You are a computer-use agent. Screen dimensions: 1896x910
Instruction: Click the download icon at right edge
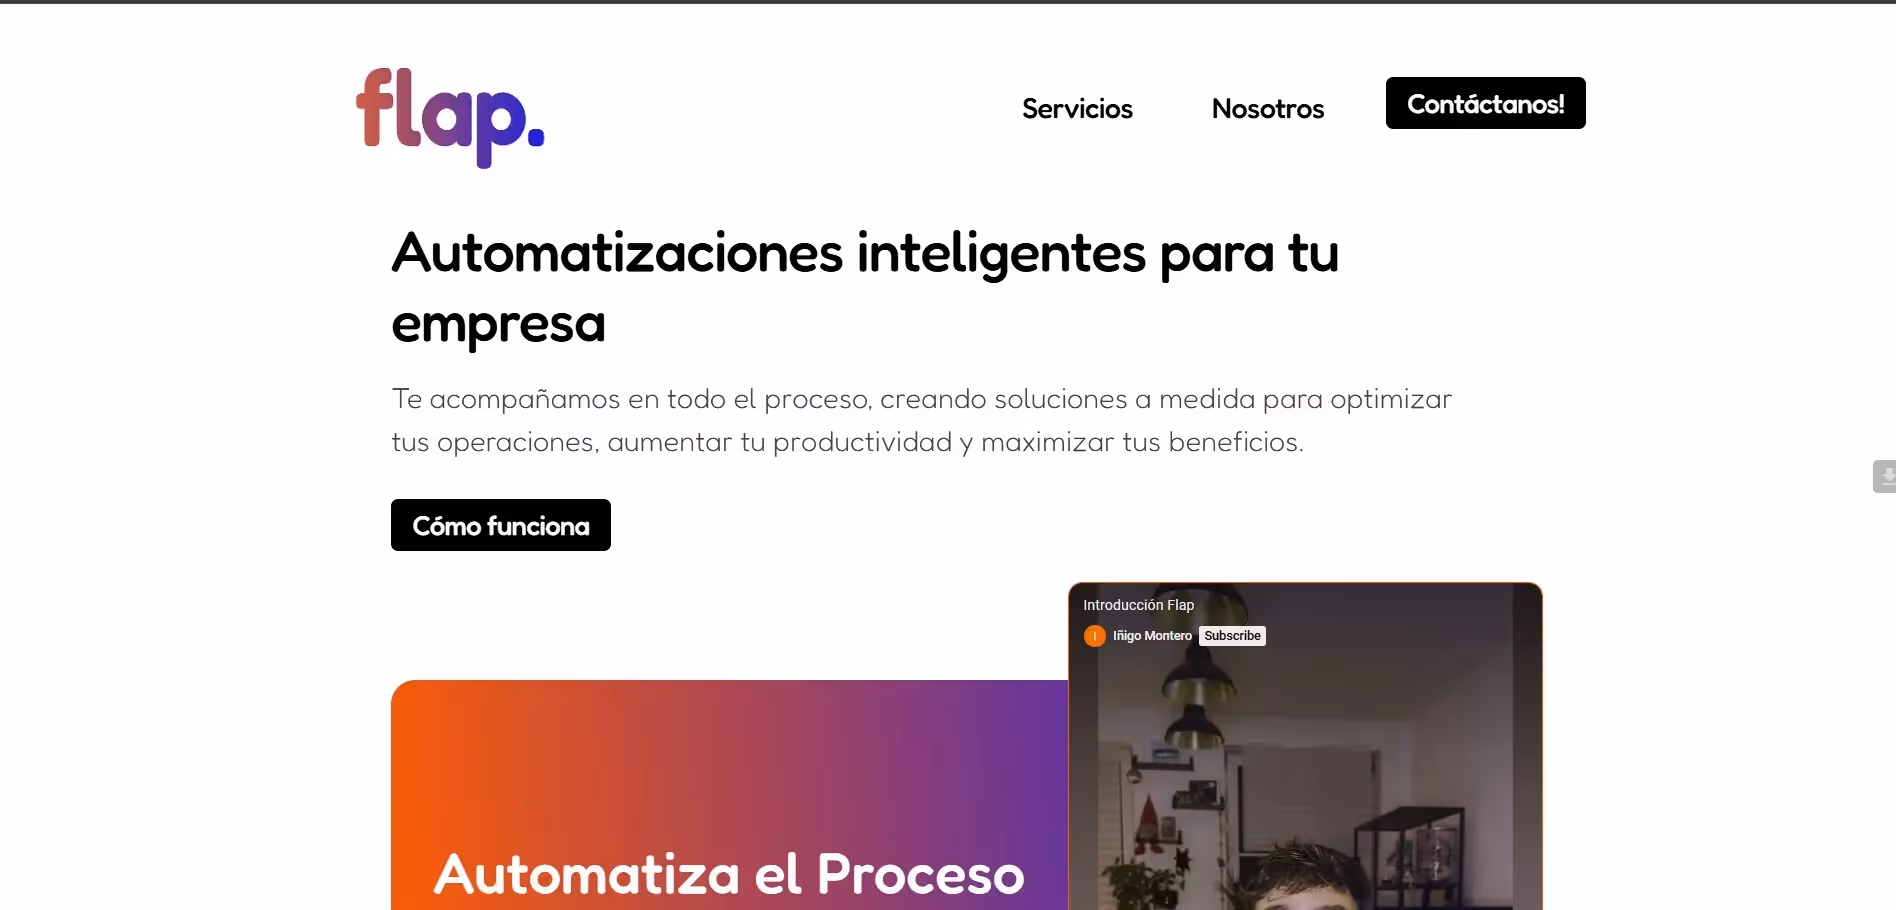point(1884,477)
